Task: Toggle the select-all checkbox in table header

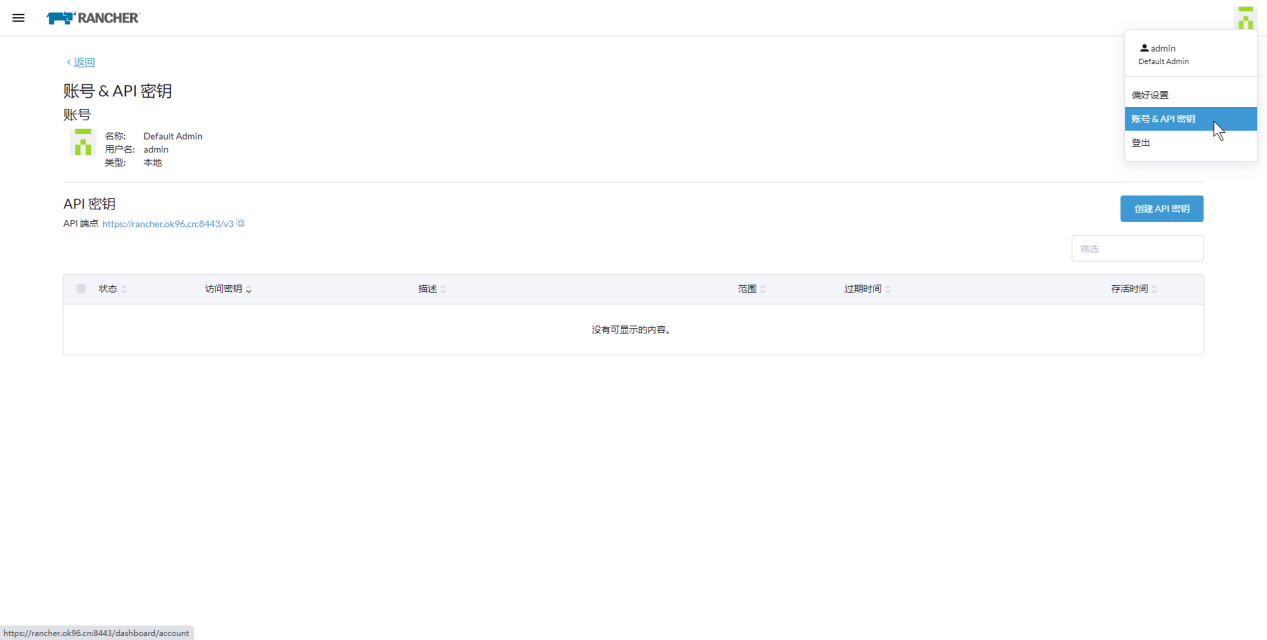Action: [81, 289]
